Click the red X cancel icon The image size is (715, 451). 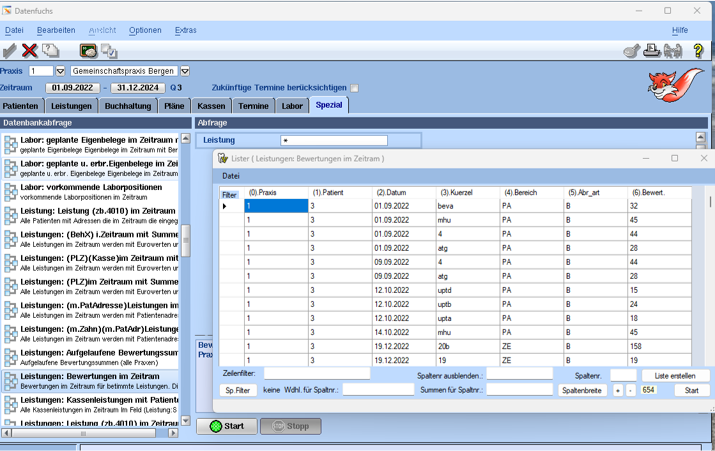pos(30,50)
